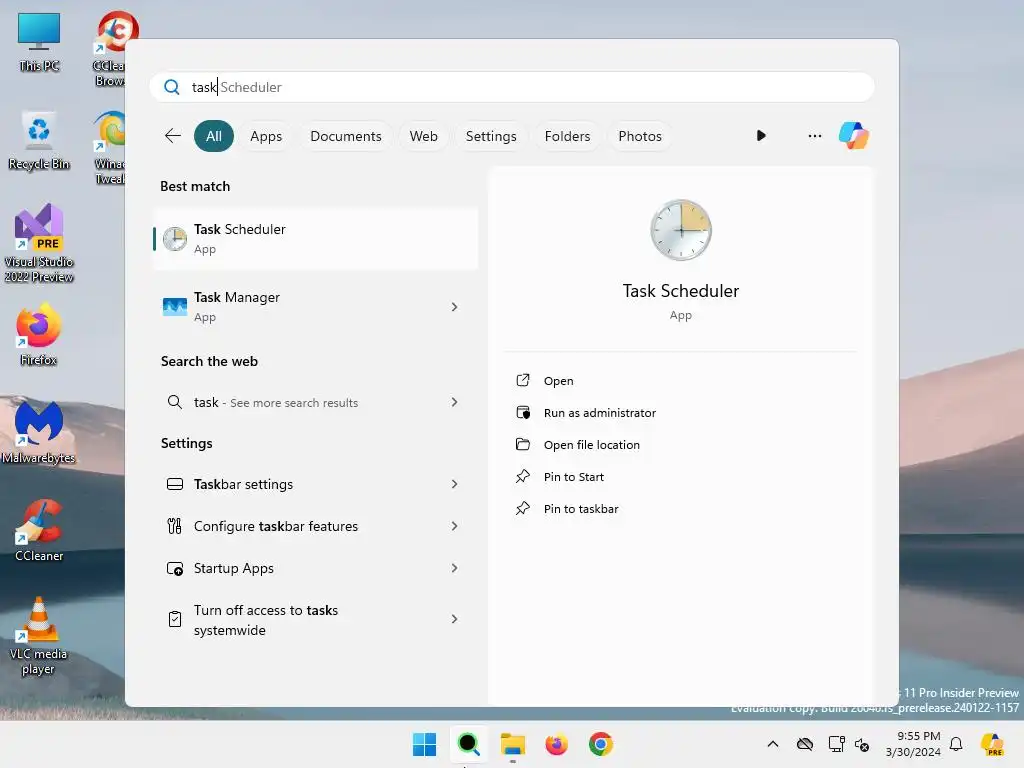1024x768 pixels.
Task: Switch to the Settings filter tab
Action: 491,136
